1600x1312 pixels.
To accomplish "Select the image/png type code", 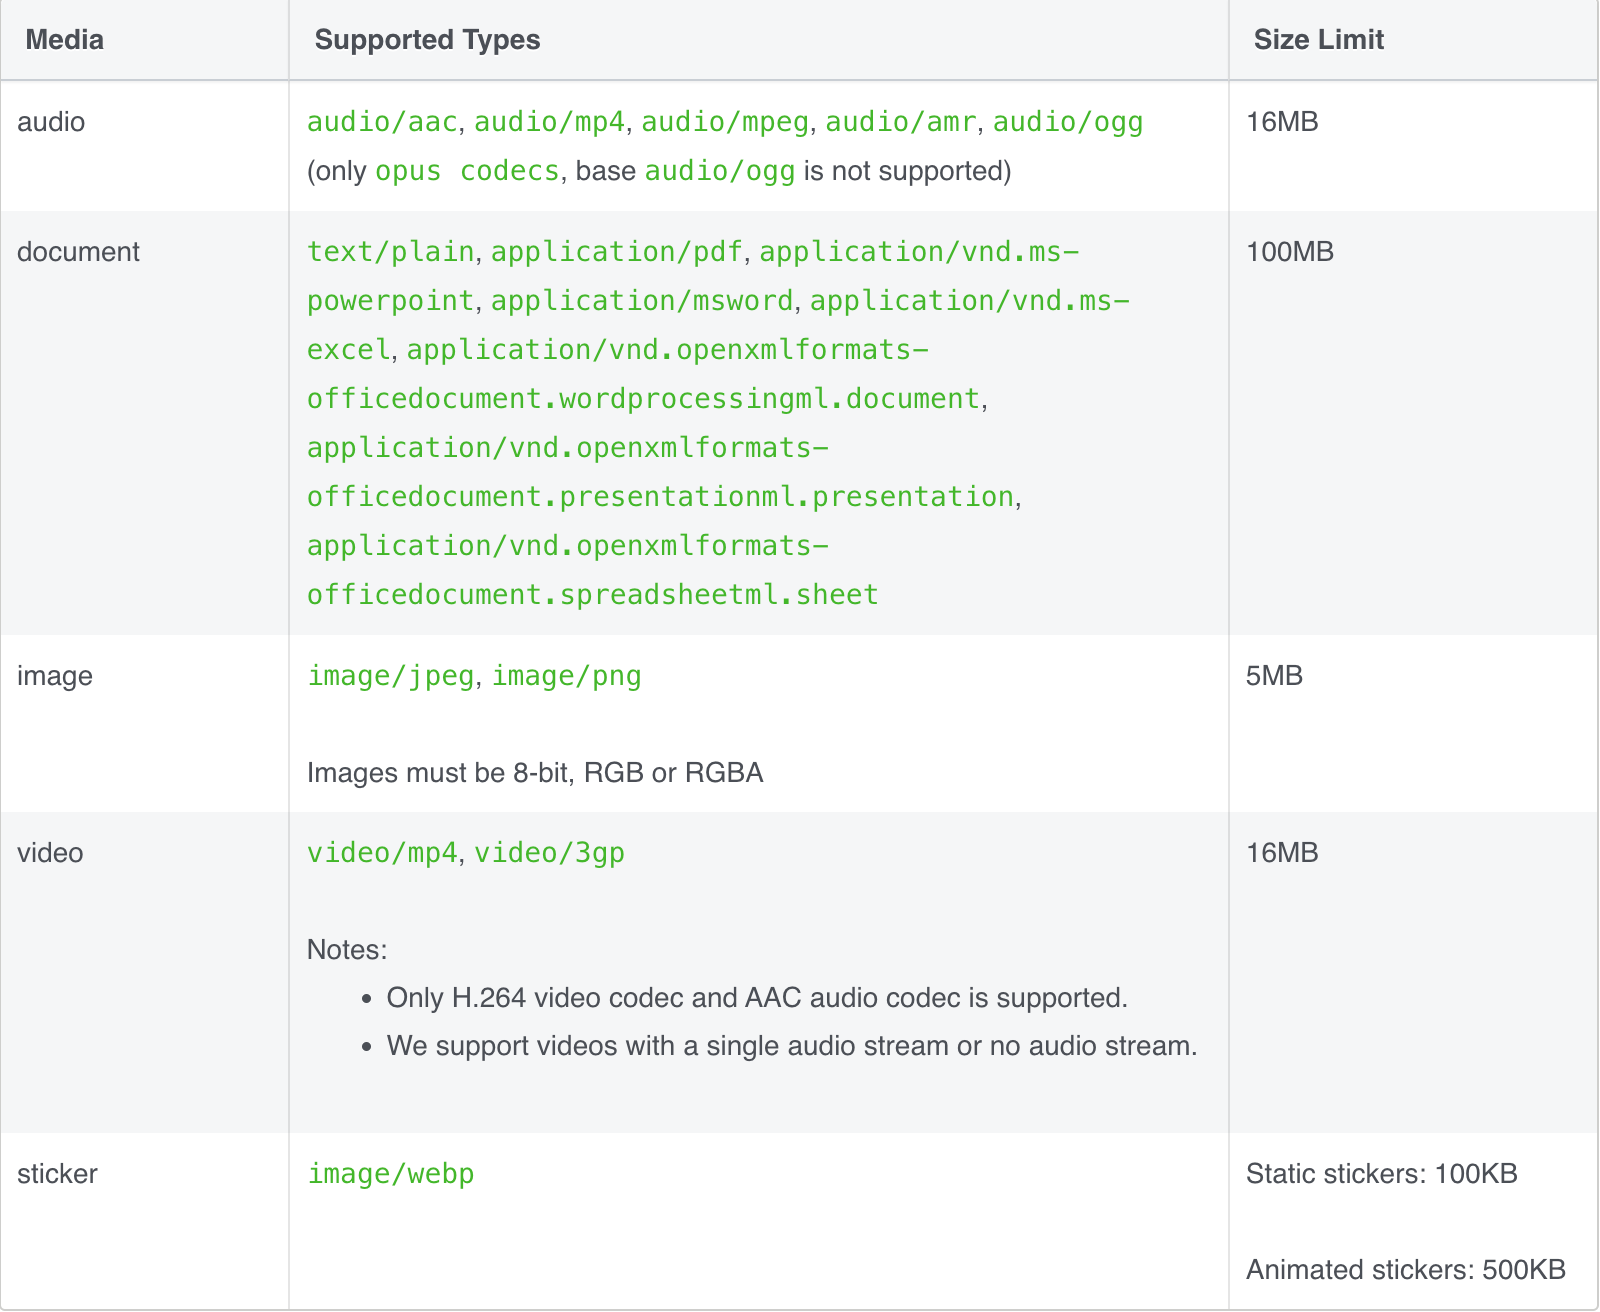I will coord(566,676).
